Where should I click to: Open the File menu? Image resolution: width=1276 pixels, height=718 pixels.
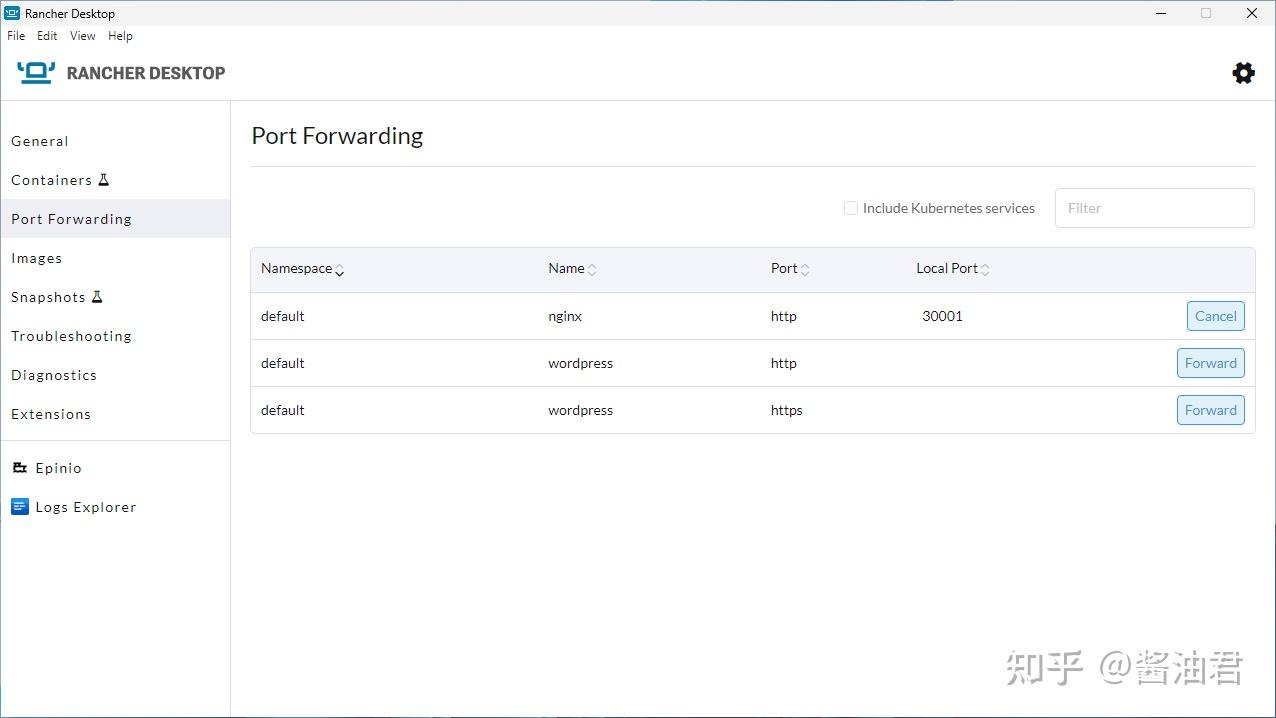16,36
